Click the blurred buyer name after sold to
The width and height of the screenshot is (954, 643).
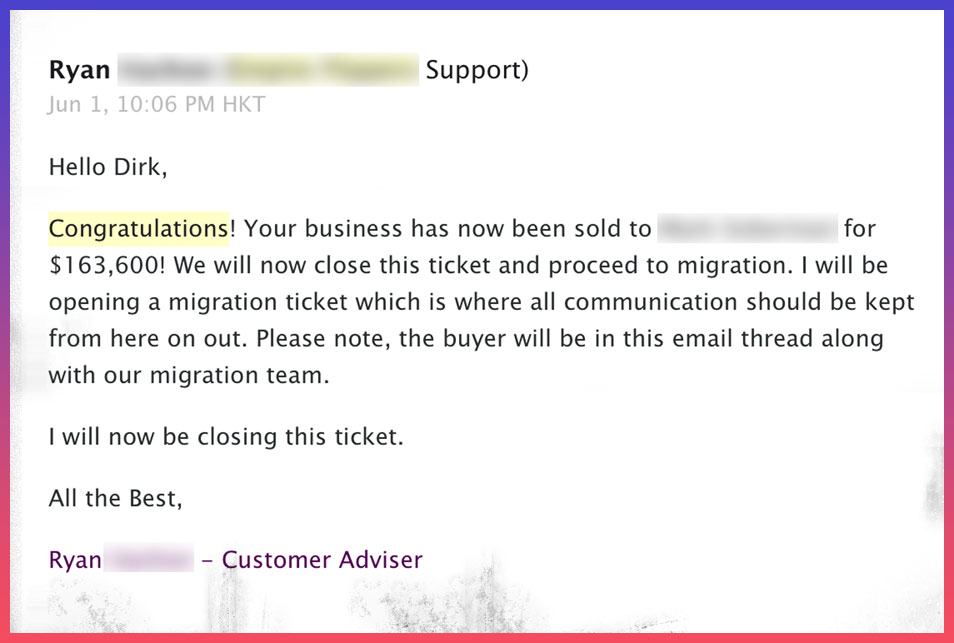tap(748, 229)
